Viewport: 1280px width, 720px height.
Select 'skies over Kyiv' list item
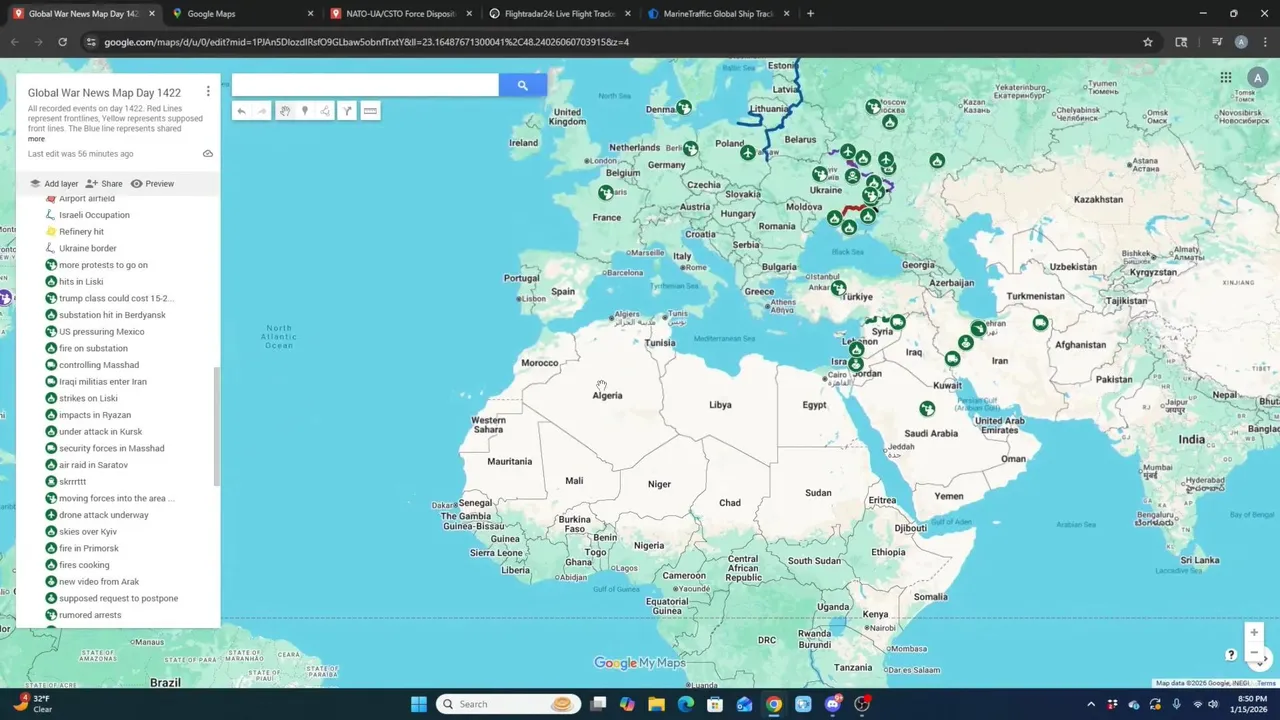pyautogui.click(x=88, y=532)
